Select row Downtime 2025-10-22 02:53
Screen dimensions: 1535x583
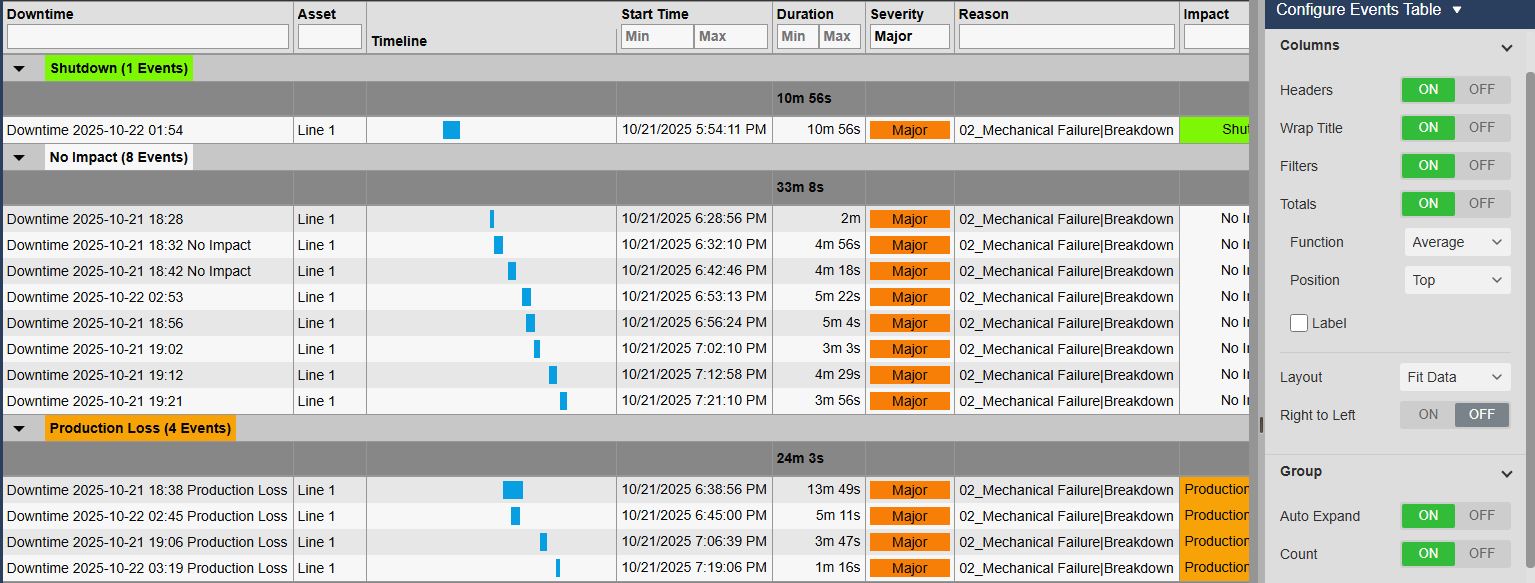[x=626, y=297]
